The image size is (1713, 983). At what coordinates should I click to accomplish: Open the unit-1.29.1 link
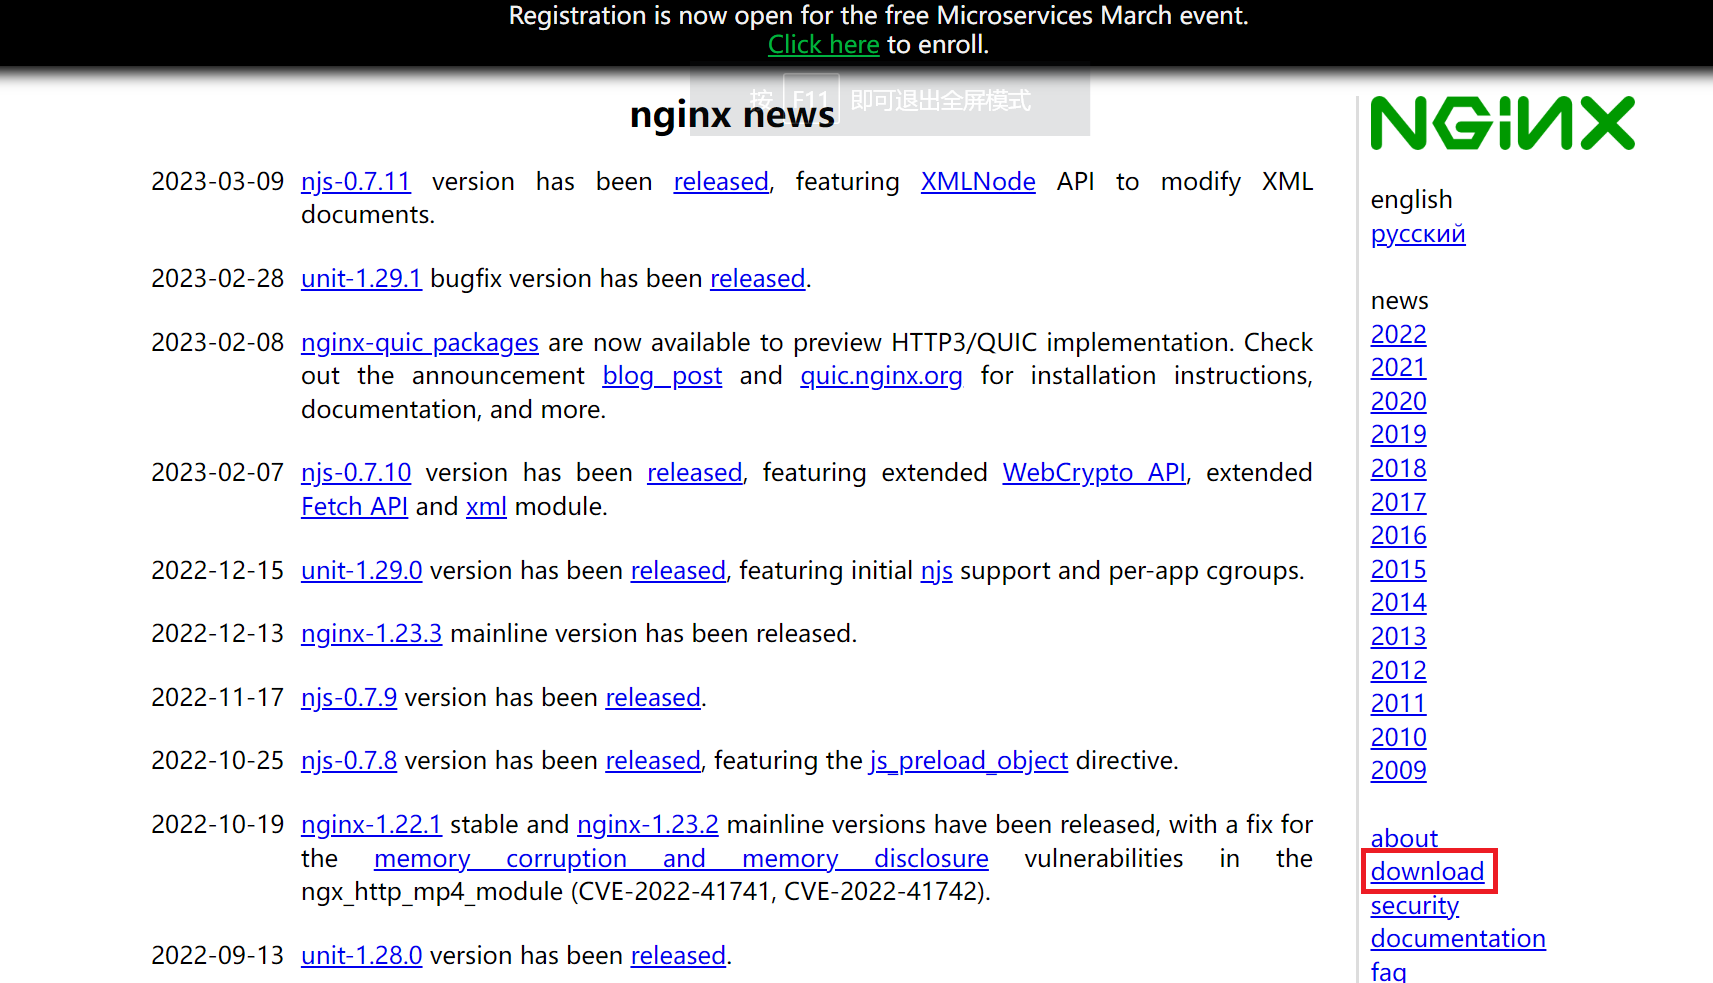point(361,279)
